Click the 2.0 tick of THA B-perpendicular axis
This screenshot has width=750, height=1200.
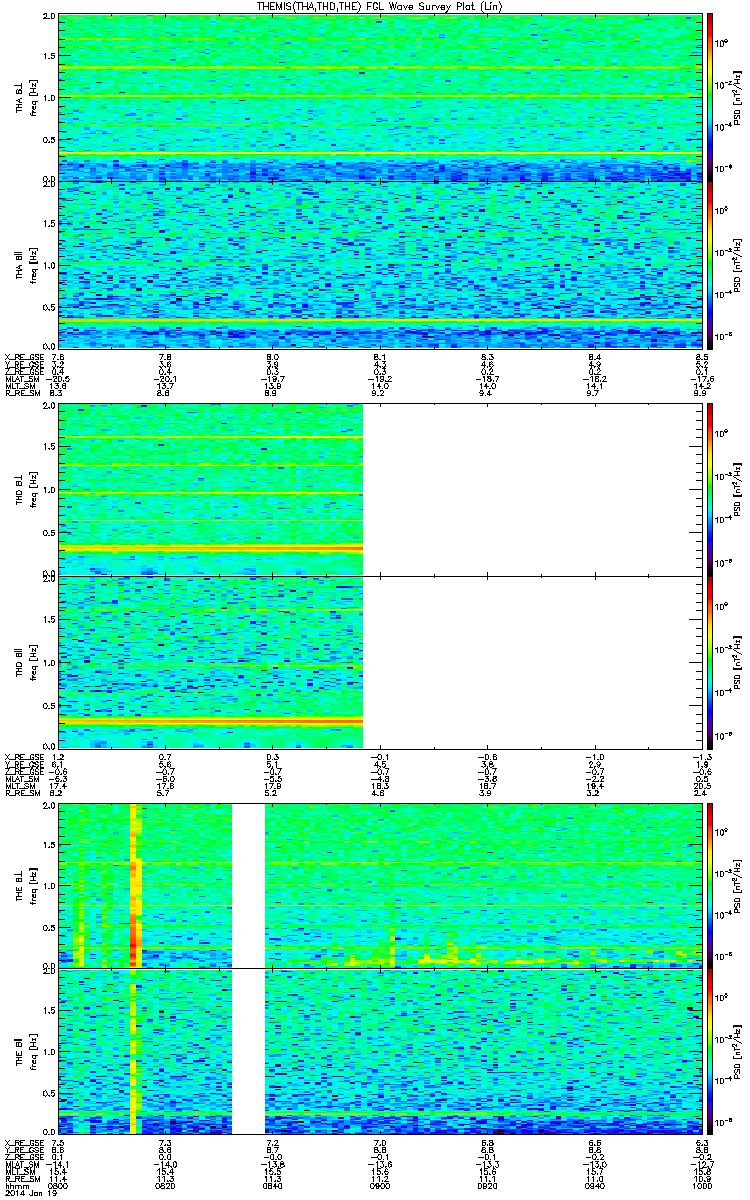pyautogui.click(x=50, y=18)
